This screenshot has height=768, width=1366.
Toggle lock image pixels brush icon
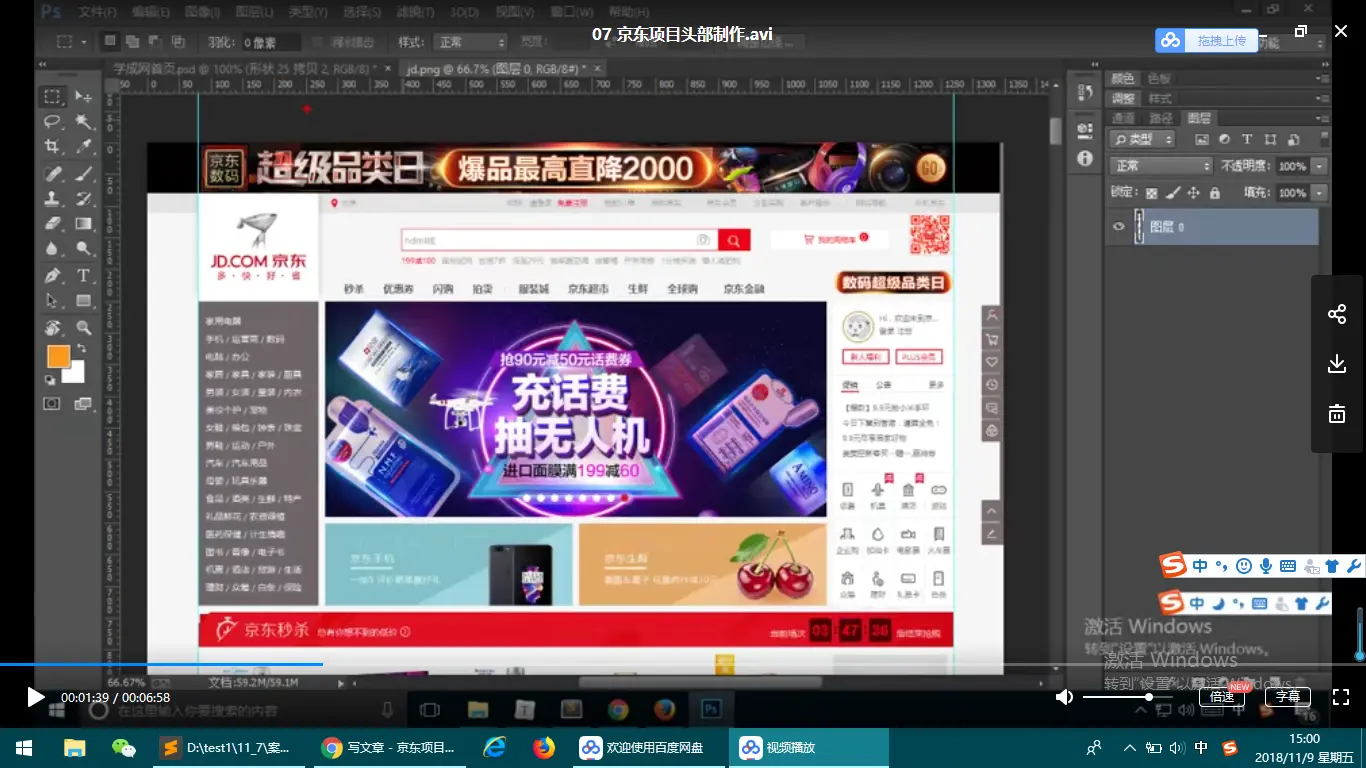1174,193
